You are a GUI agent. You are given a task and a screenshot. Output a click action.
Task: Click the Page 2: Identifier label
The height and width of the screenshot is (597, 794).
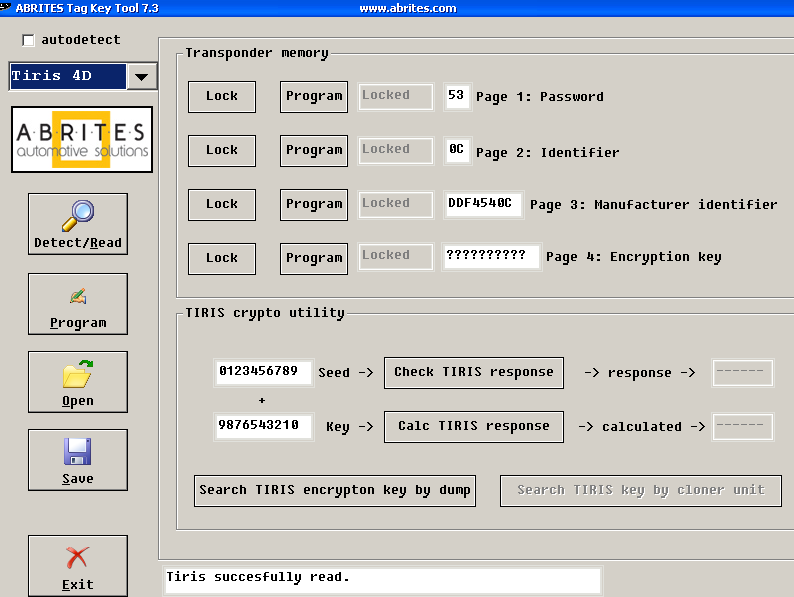pos(547,152)
